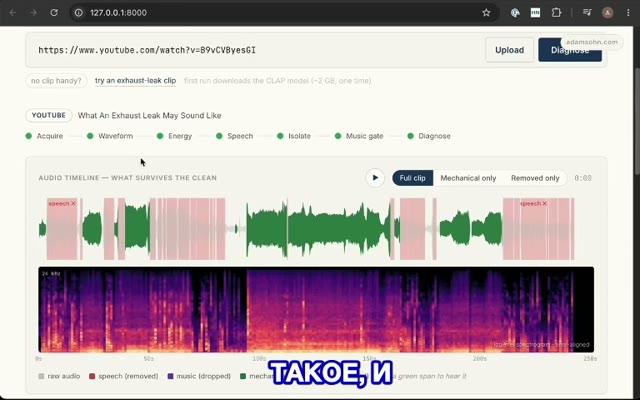
Task: Select the Full clip tab
Action: (x=413, y=178)
